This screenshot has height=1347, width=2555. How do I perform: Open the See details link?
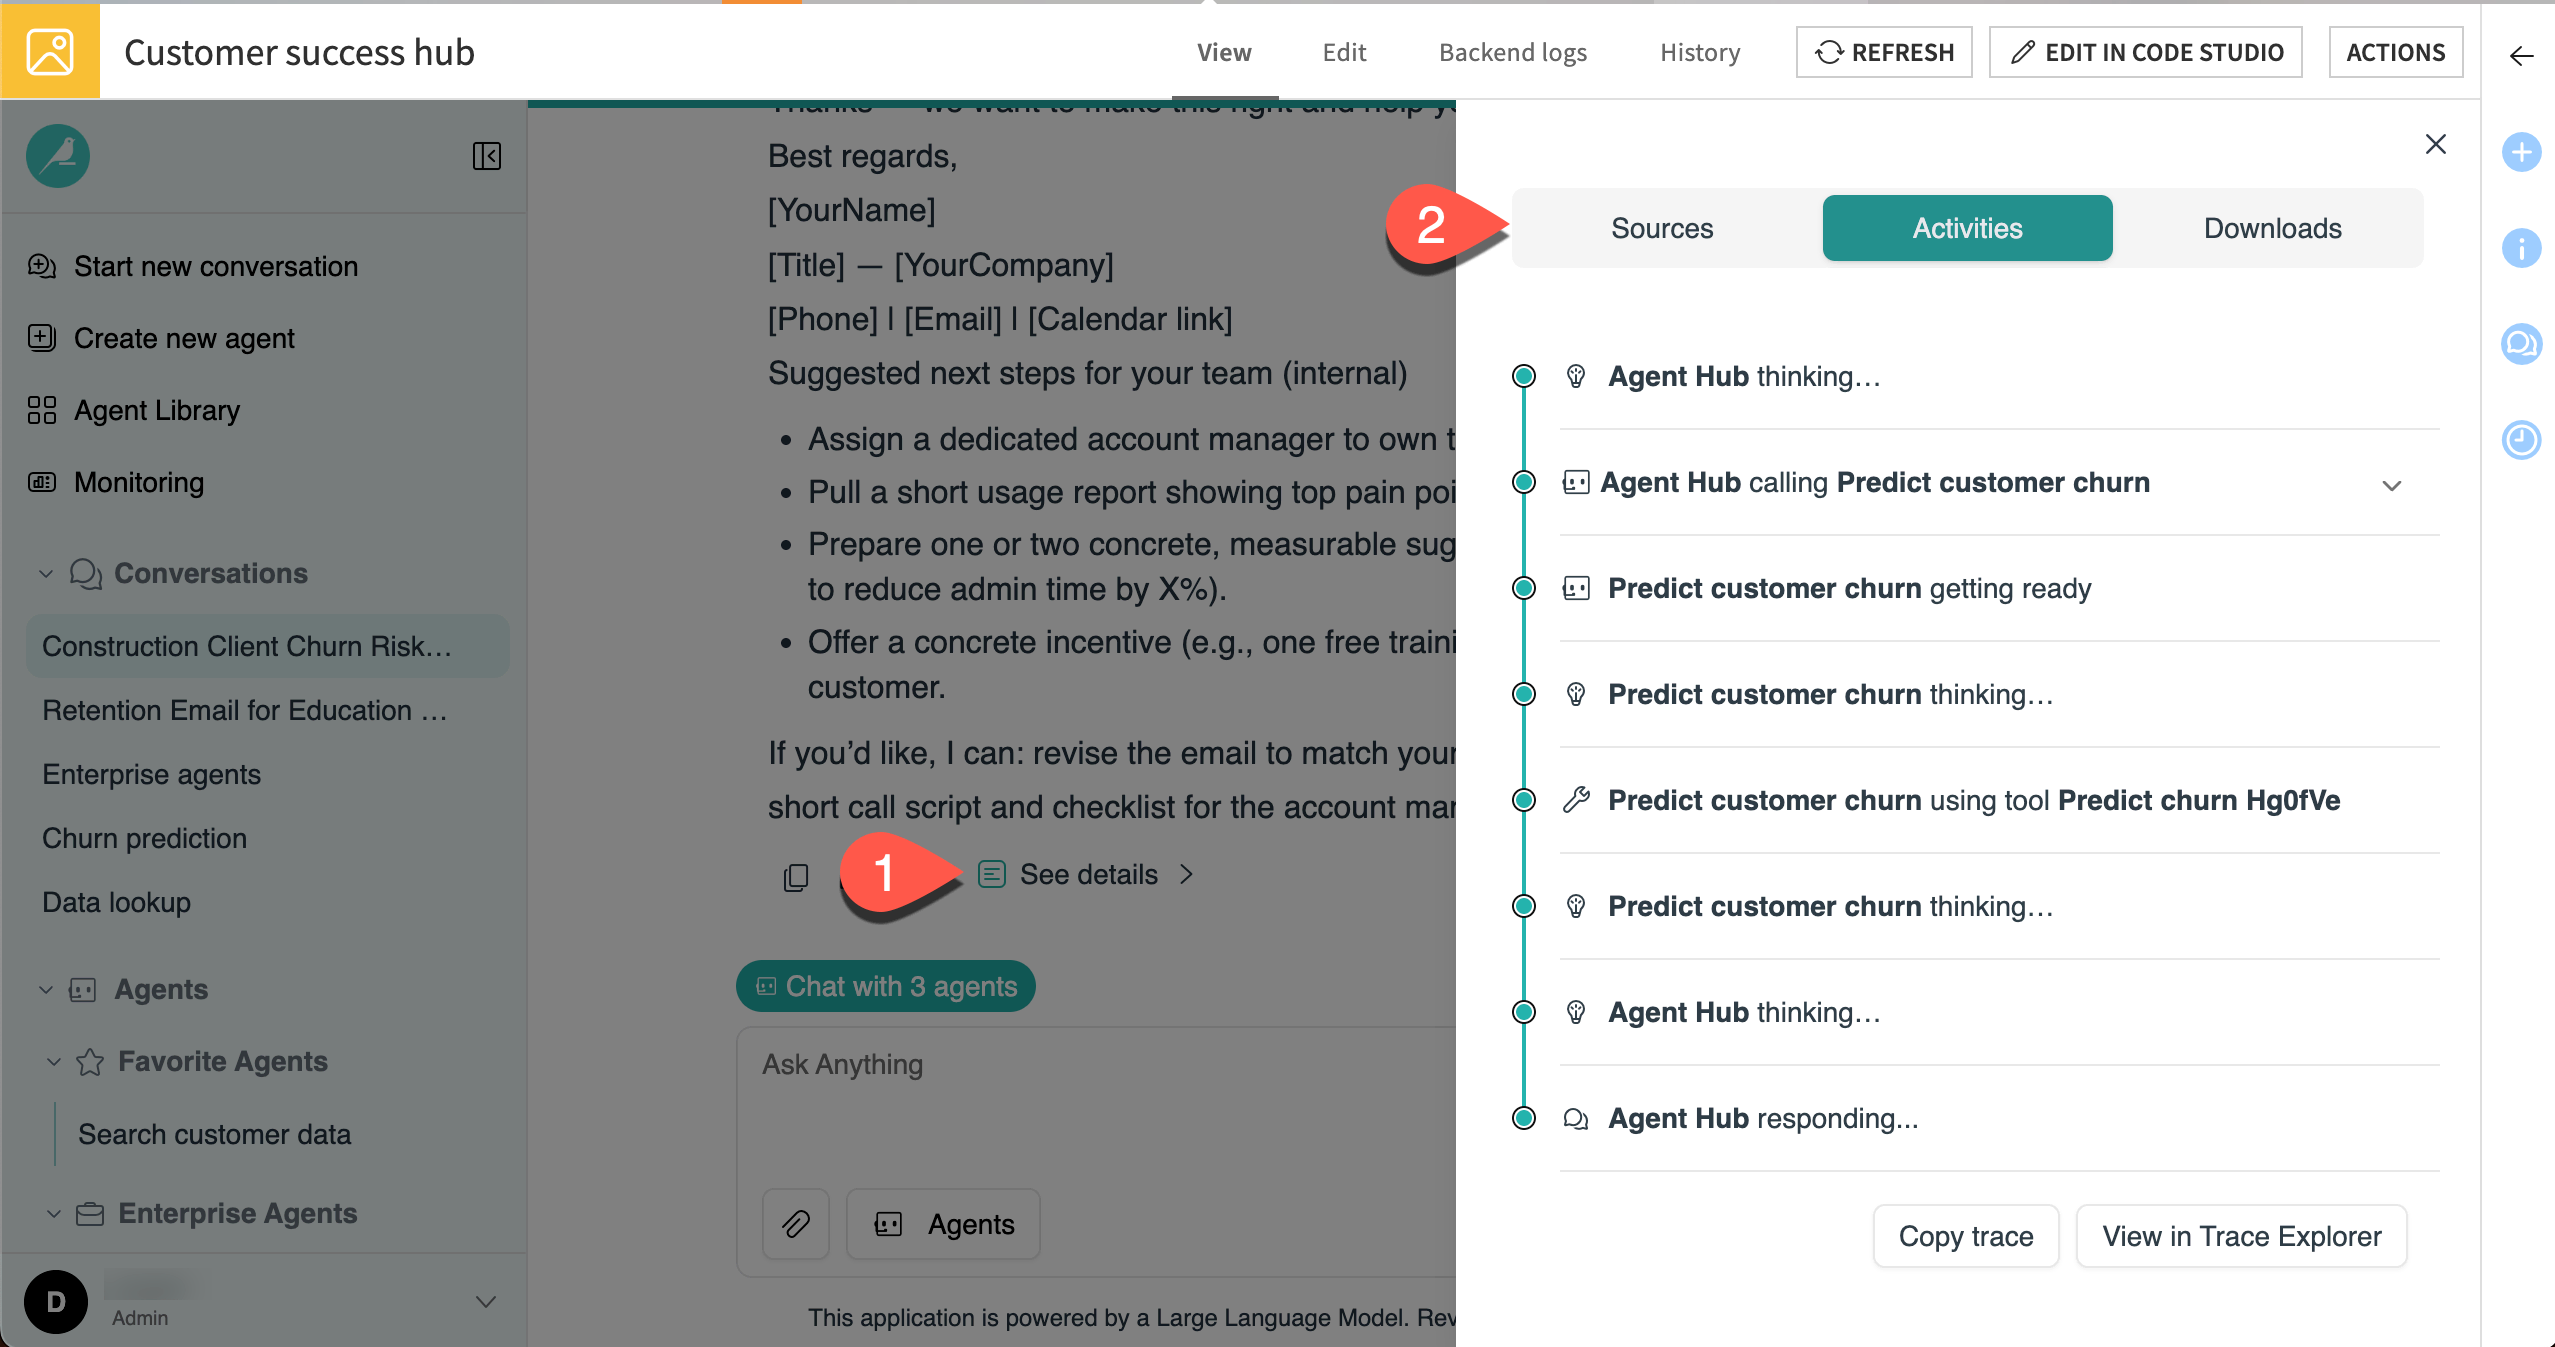[x=1088, y=874]
